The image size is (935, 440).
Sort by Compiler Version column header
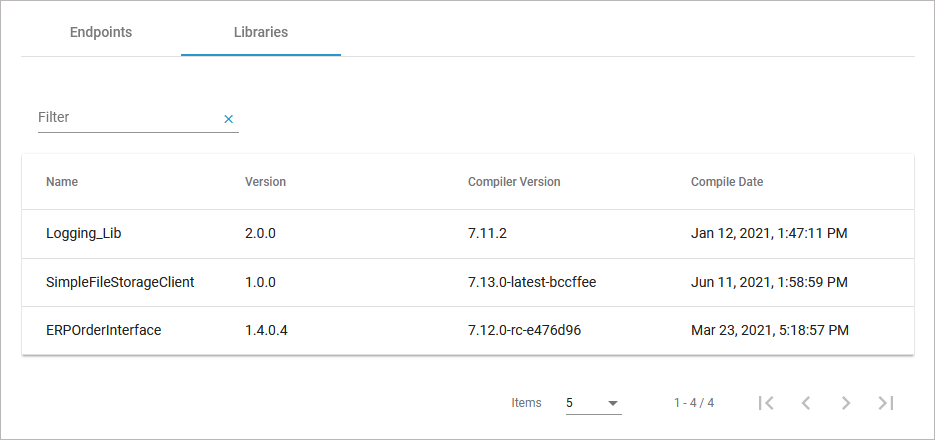[x=514, y=182]
